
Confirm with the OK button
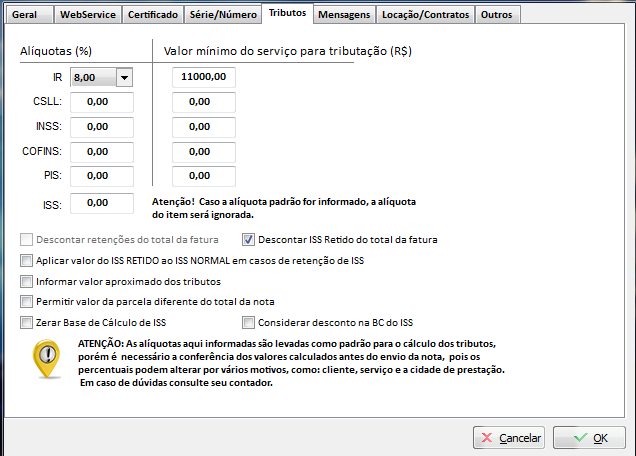tap(589, 438)
